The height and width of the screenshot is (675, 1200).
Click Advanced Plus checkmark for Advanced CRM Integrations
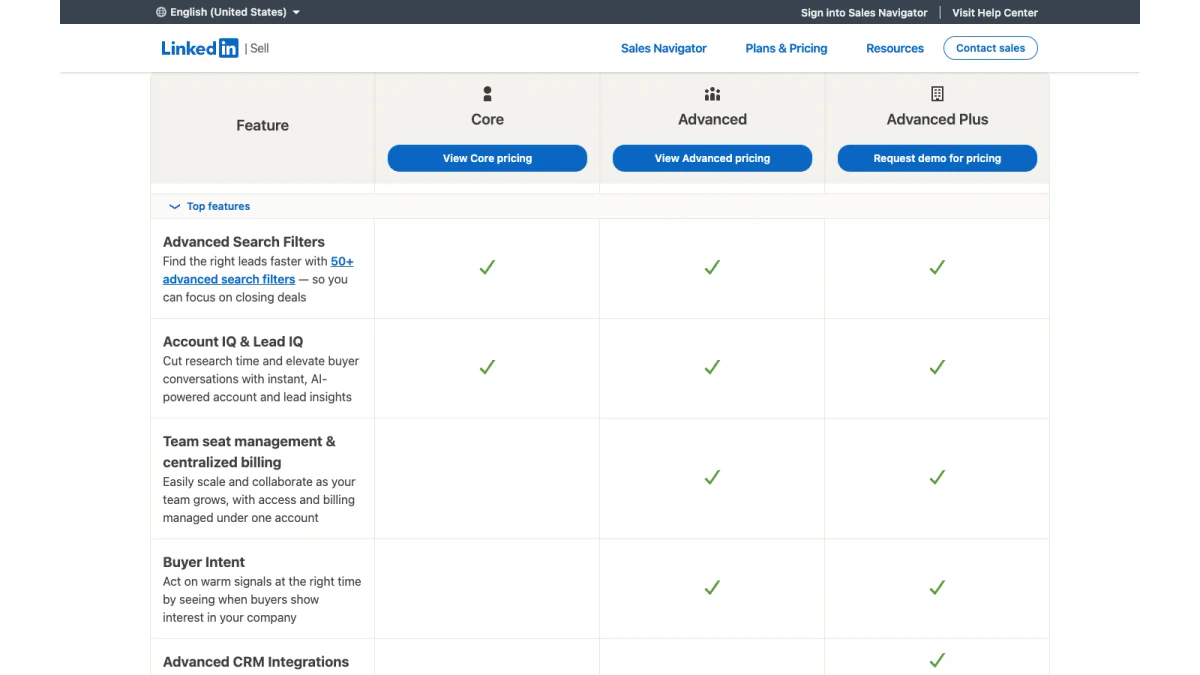[937, 660]
